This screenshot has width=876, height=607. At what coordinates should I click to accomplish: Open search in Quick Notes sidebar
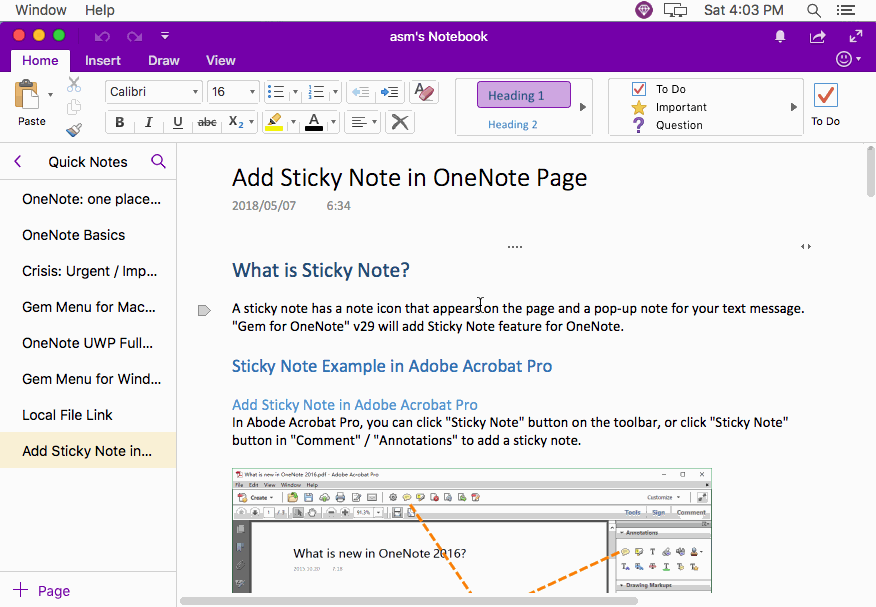(x=158, y=161)
